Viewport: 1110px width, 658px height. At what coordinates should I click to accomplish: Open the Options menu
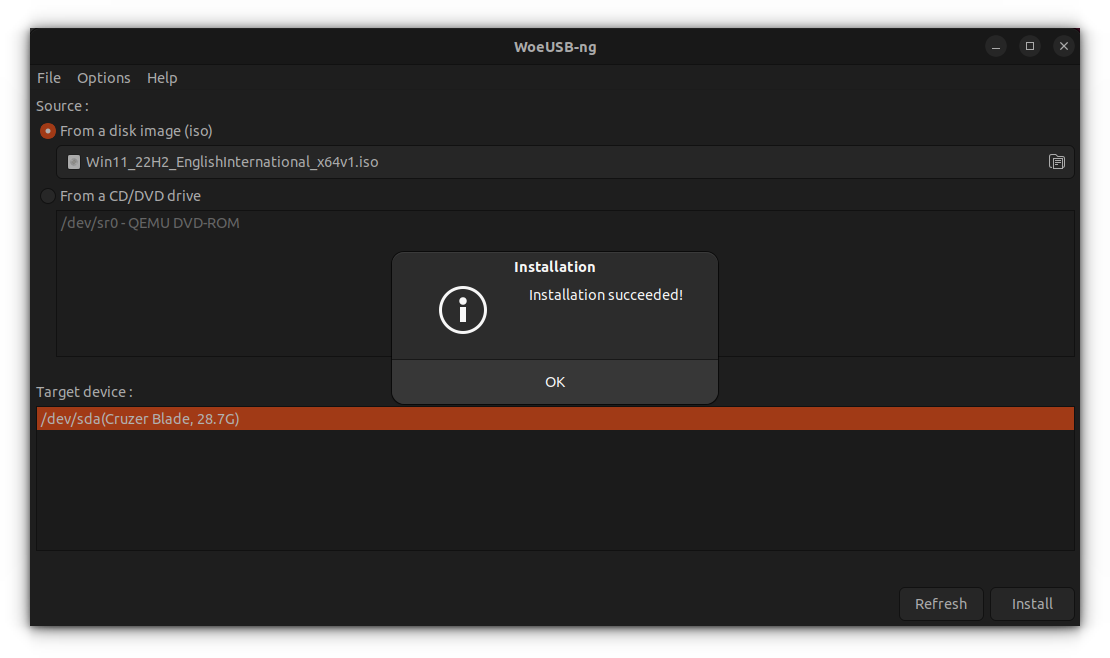coord(104,78)
